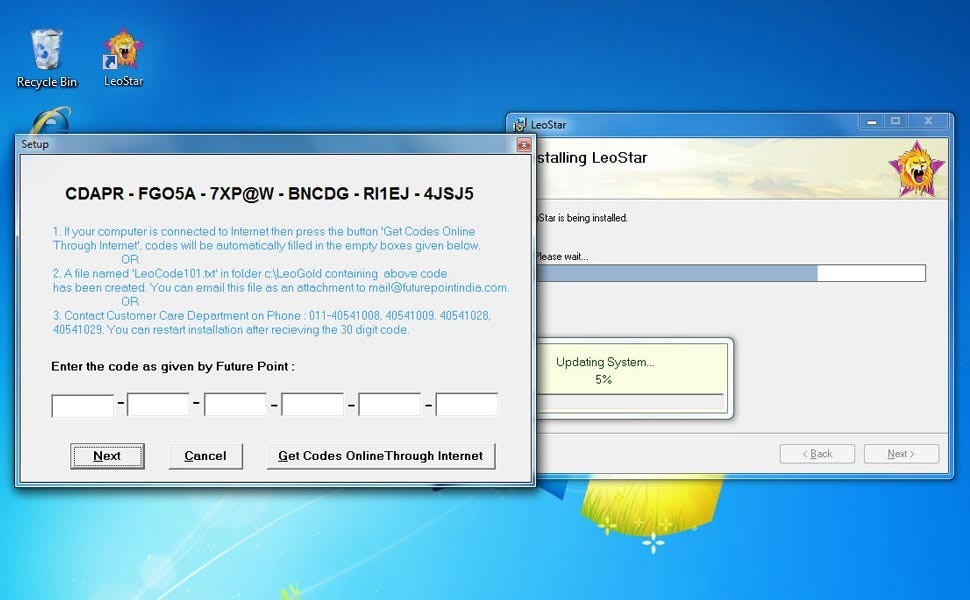Viewport: 970px width, 600px height.
Task: Click Cancel in the Setup dialog
Action: point(205,456)
